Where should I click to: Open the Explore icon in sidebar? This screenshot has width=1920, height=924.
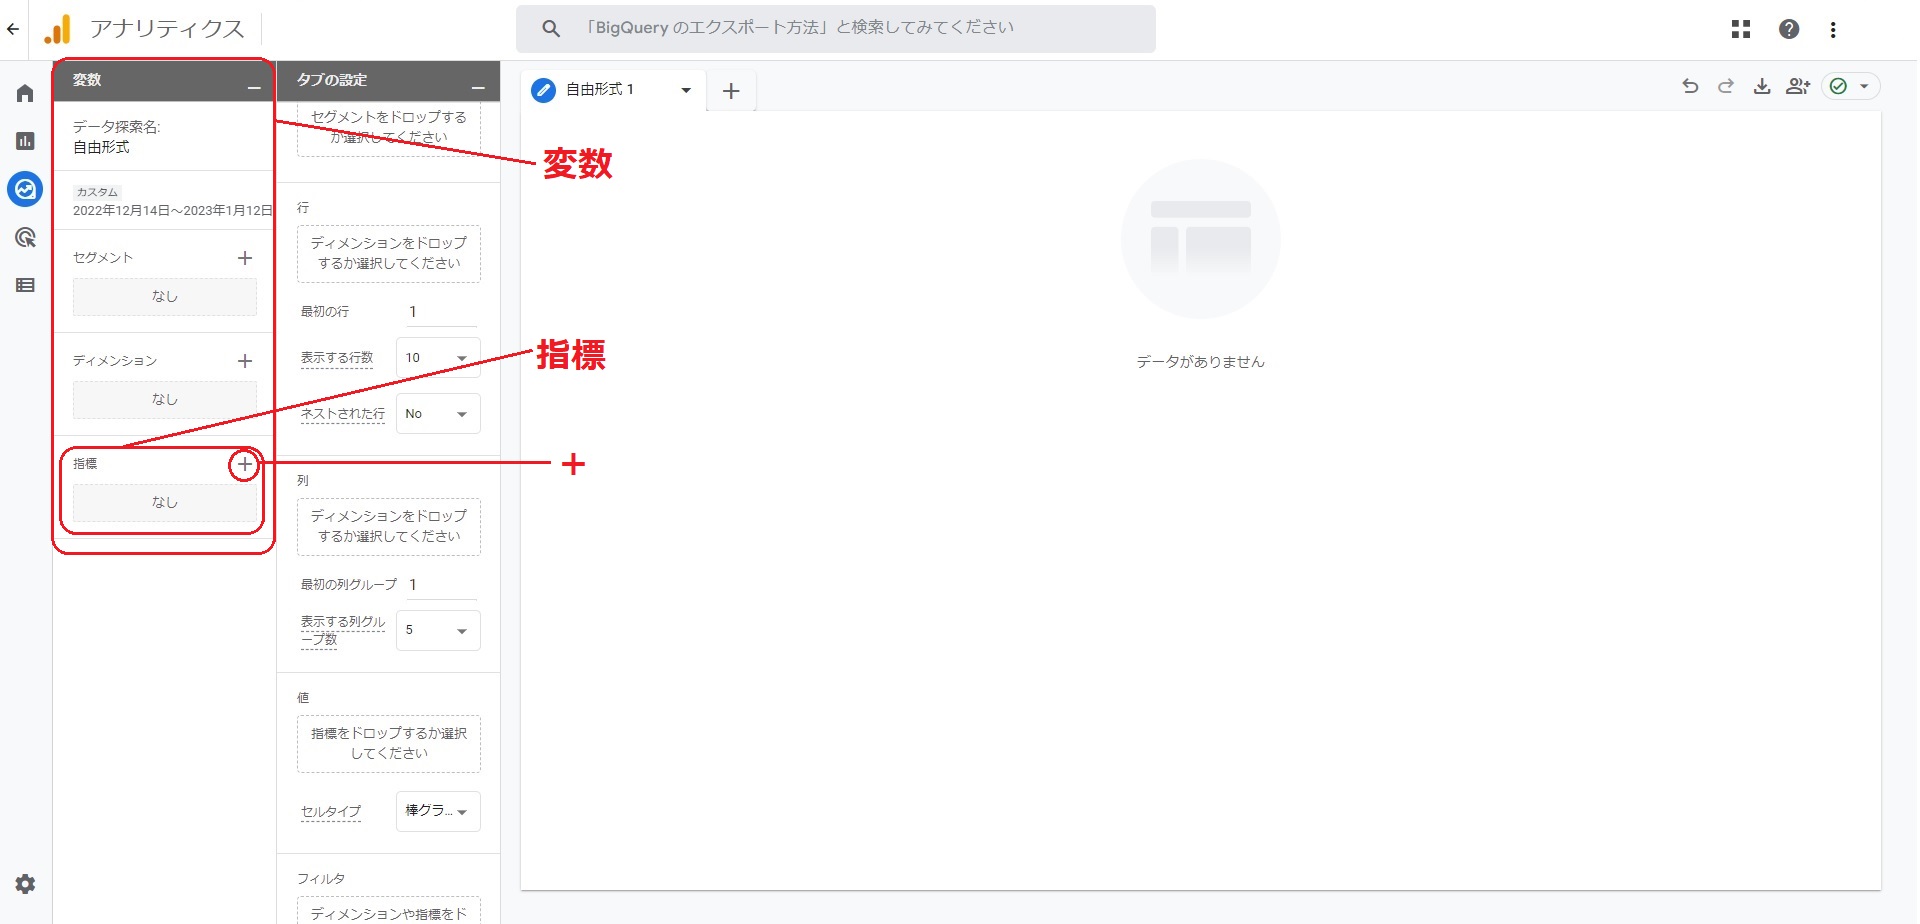click(25, 188)
